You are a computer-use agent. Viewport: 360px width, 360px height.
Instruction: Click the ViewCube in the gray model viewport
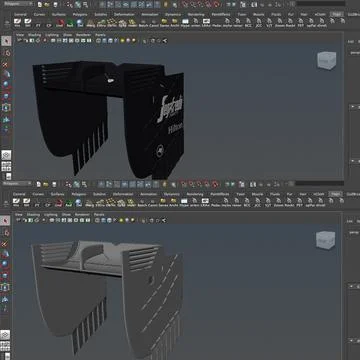tap(326, 241)
